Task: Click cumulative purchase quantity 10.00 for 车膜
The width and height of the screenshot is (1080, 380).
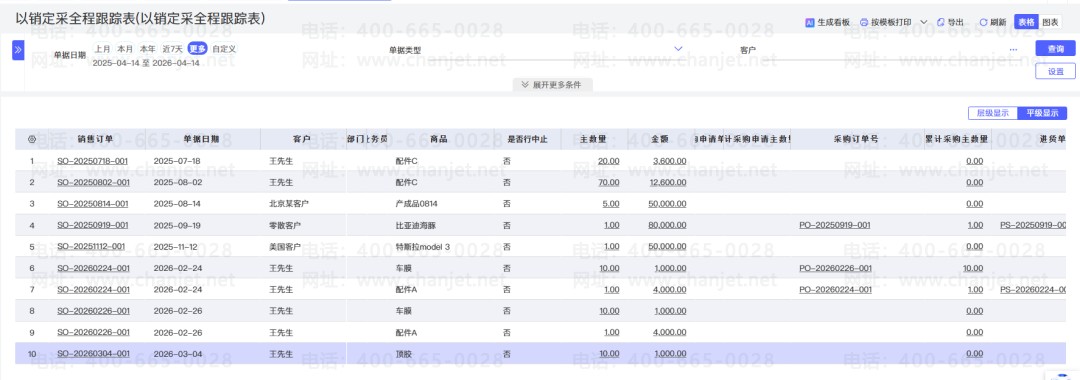Action: click(973, 268)
